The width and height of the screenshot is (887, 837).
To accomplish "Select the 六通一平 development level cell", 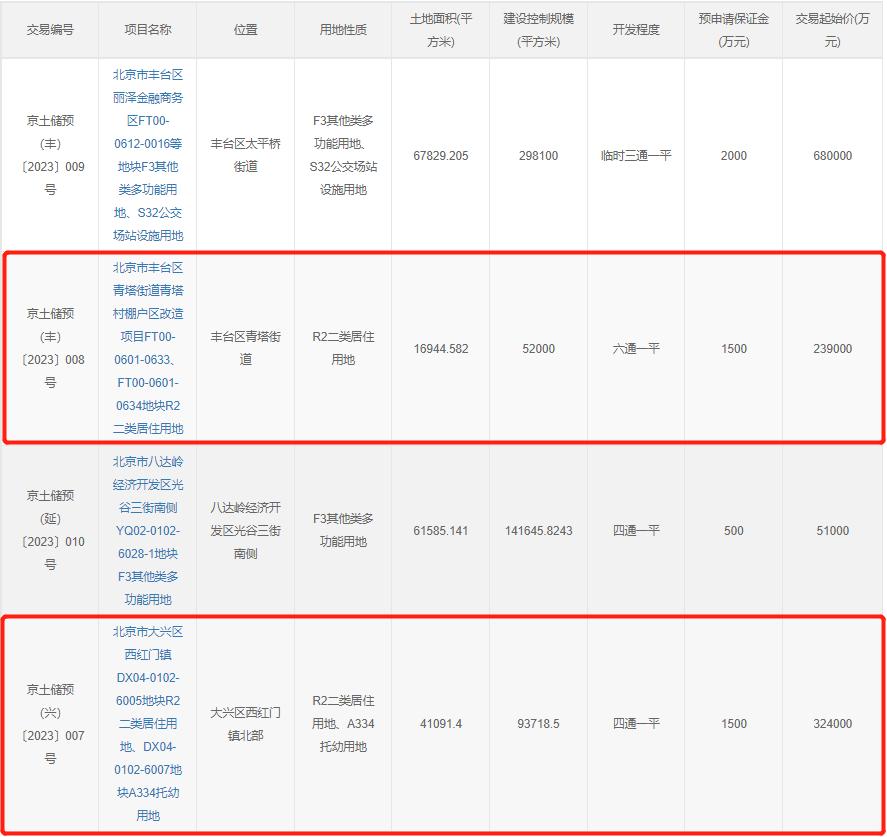I will click(636, 349).
